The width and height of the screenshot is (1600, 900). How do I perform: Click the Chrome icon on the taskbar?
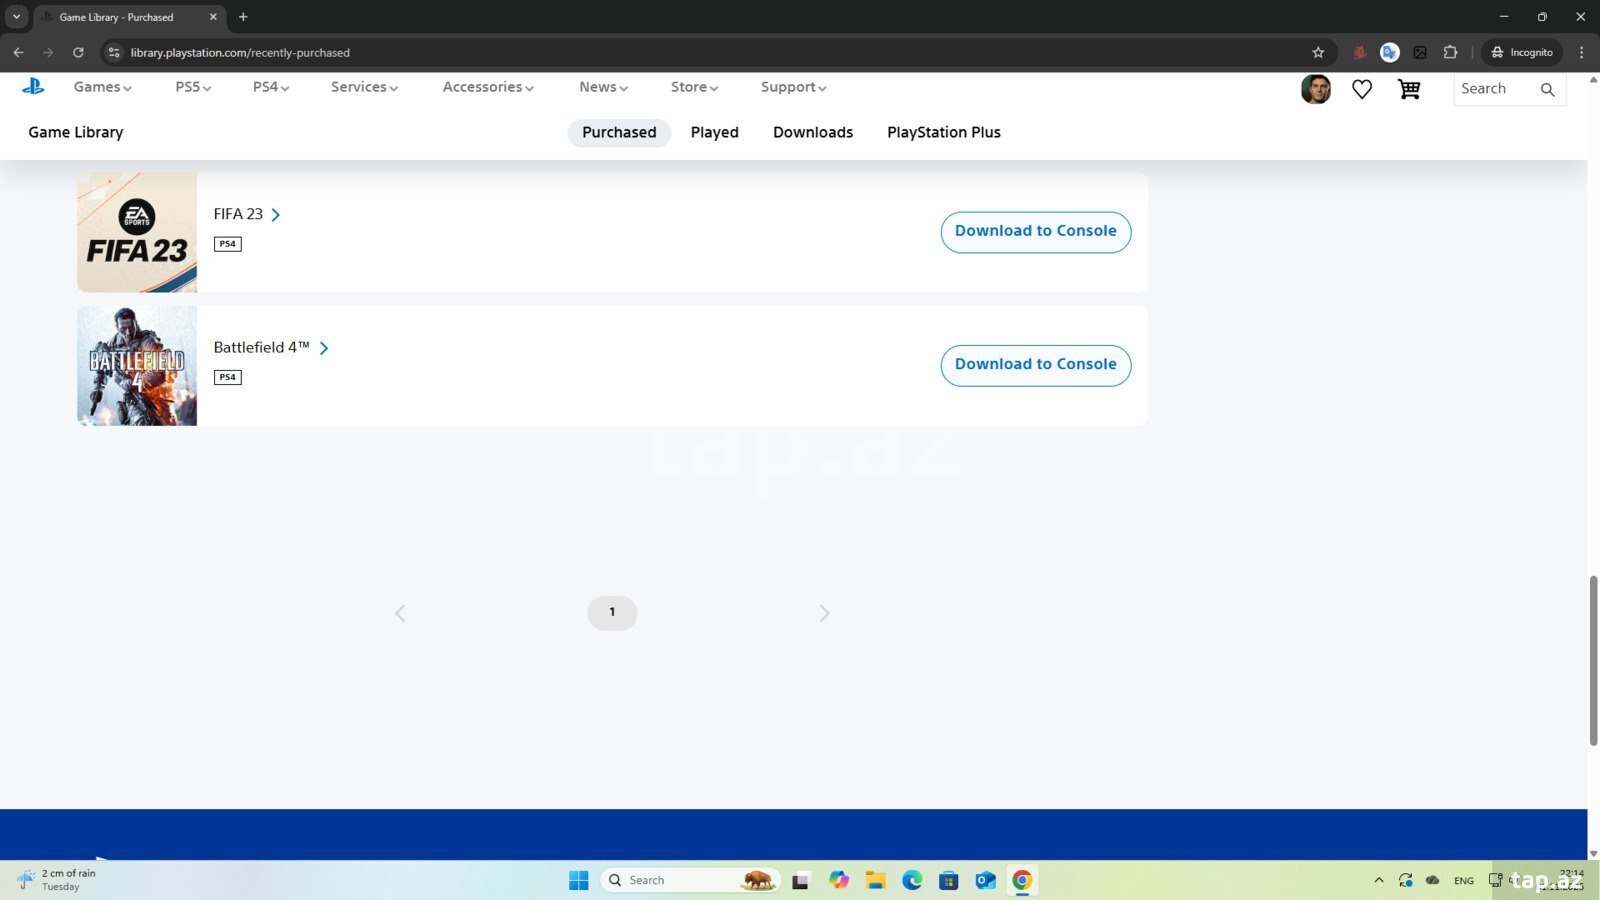tap(1022, 880)
